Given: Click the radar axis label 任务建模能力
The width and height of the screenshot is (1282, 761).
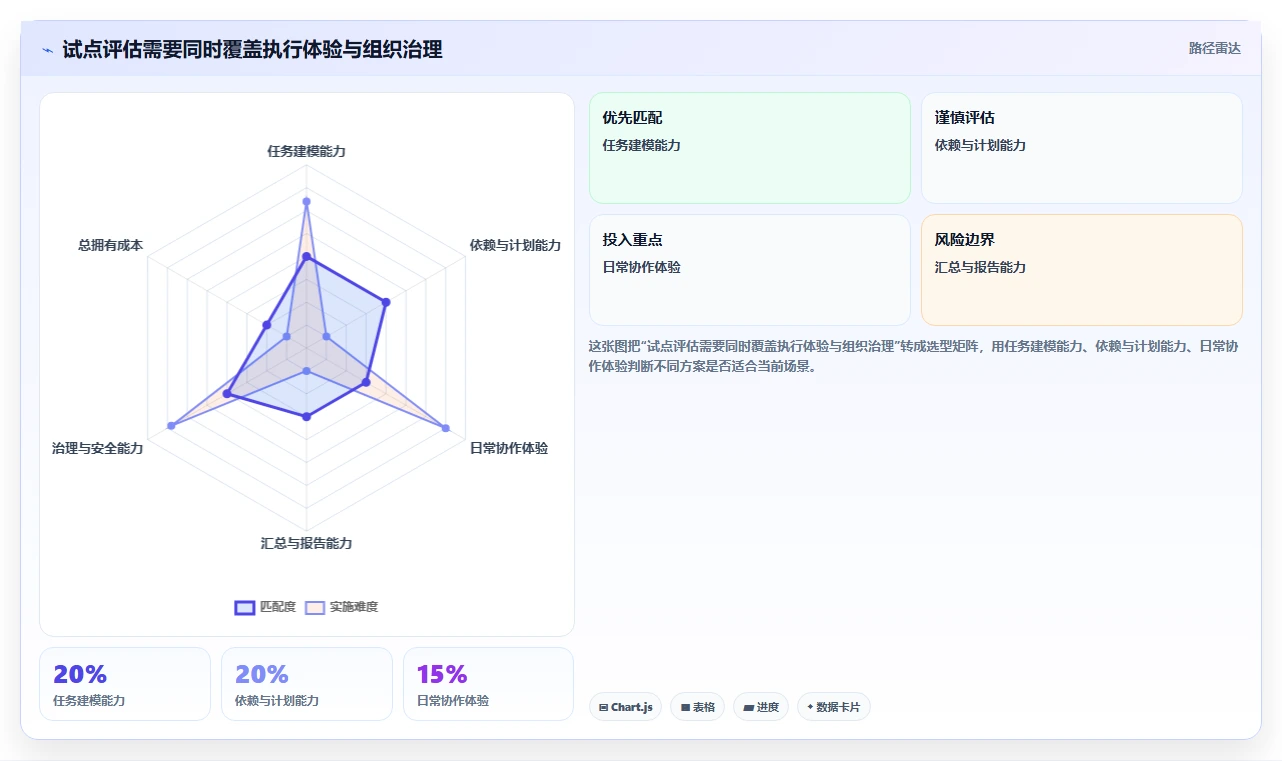Looking at the screenshot, I should point(306,151).
